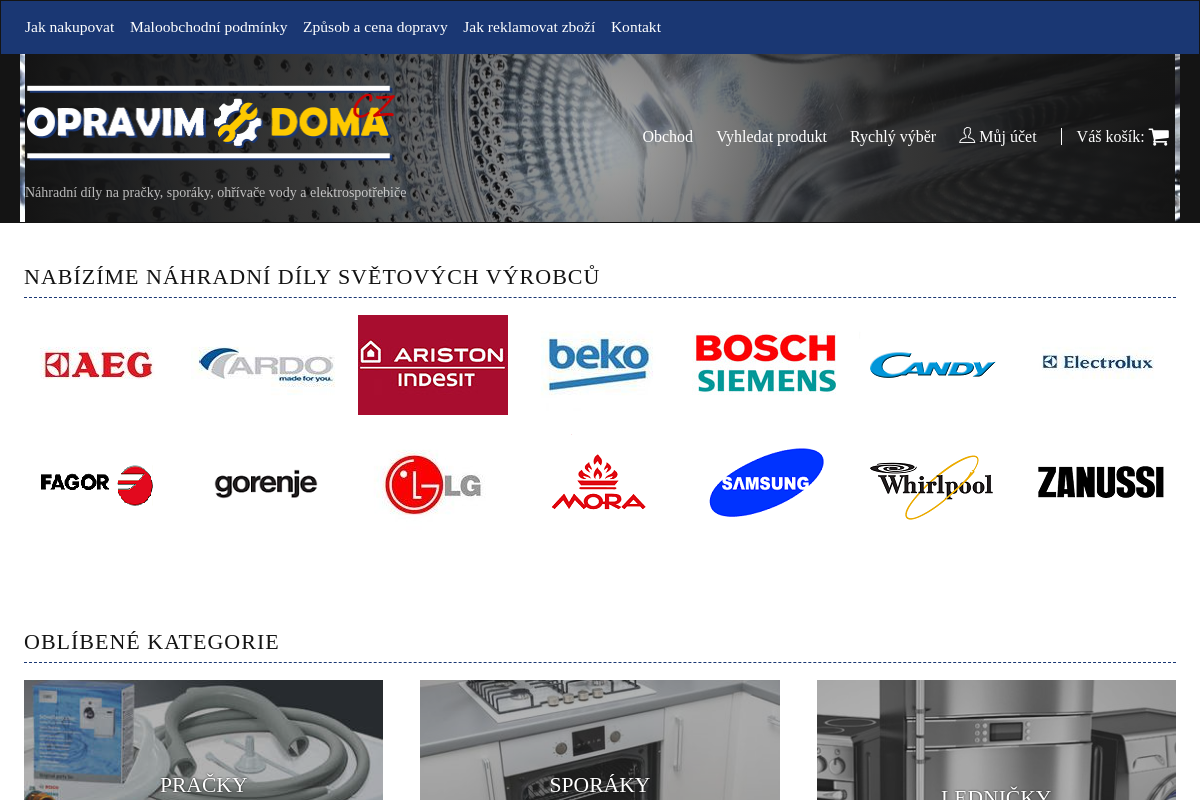The height and width of the screenshot is (800, 1200).
Task: Open Ariston Indesit spare parts logo
Action: click(433, 365)
